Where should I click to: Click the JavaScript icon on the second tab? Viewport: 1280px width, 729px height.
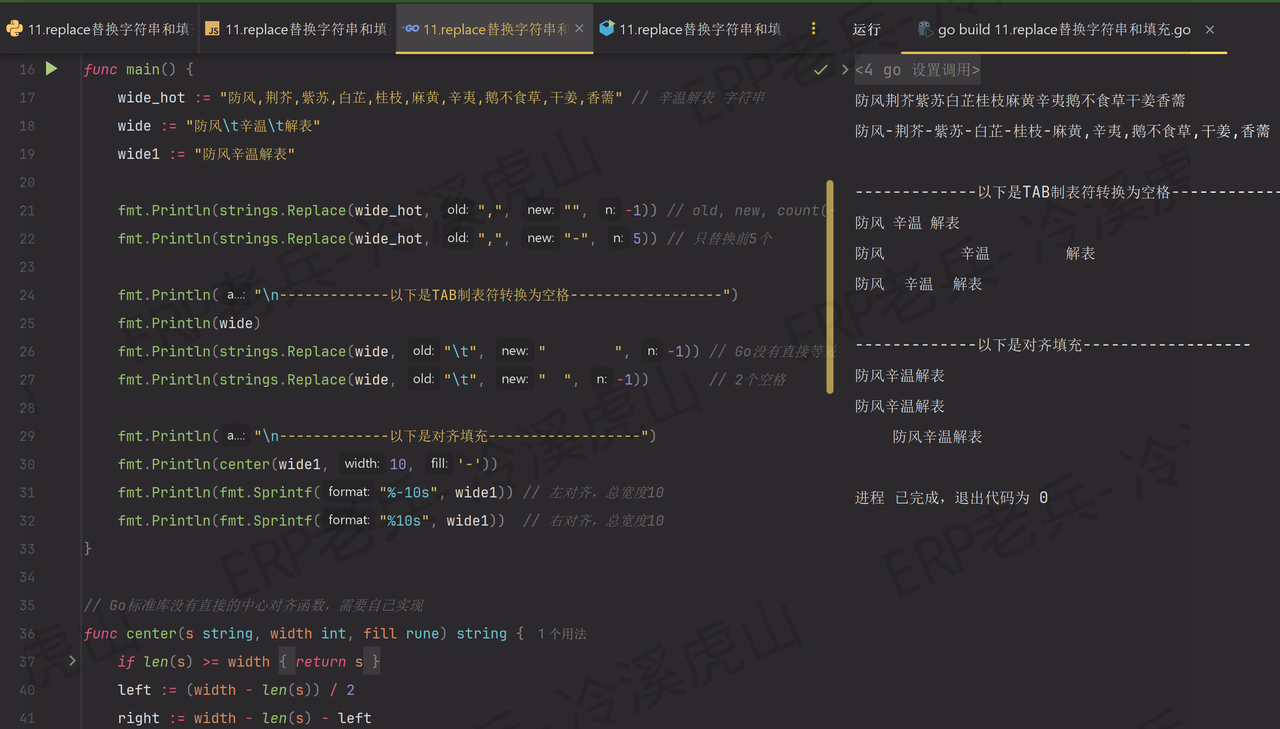click(x=211, y=30)
